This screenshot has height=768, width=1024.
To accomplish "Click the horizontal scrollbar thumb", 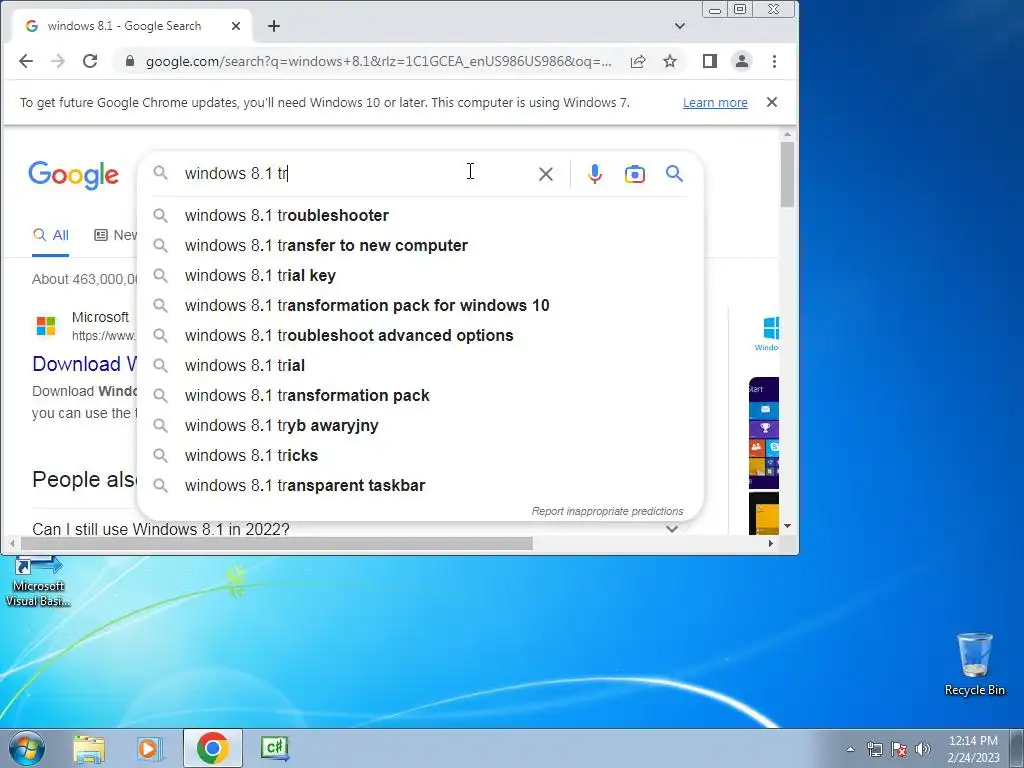I will [277, 543].
